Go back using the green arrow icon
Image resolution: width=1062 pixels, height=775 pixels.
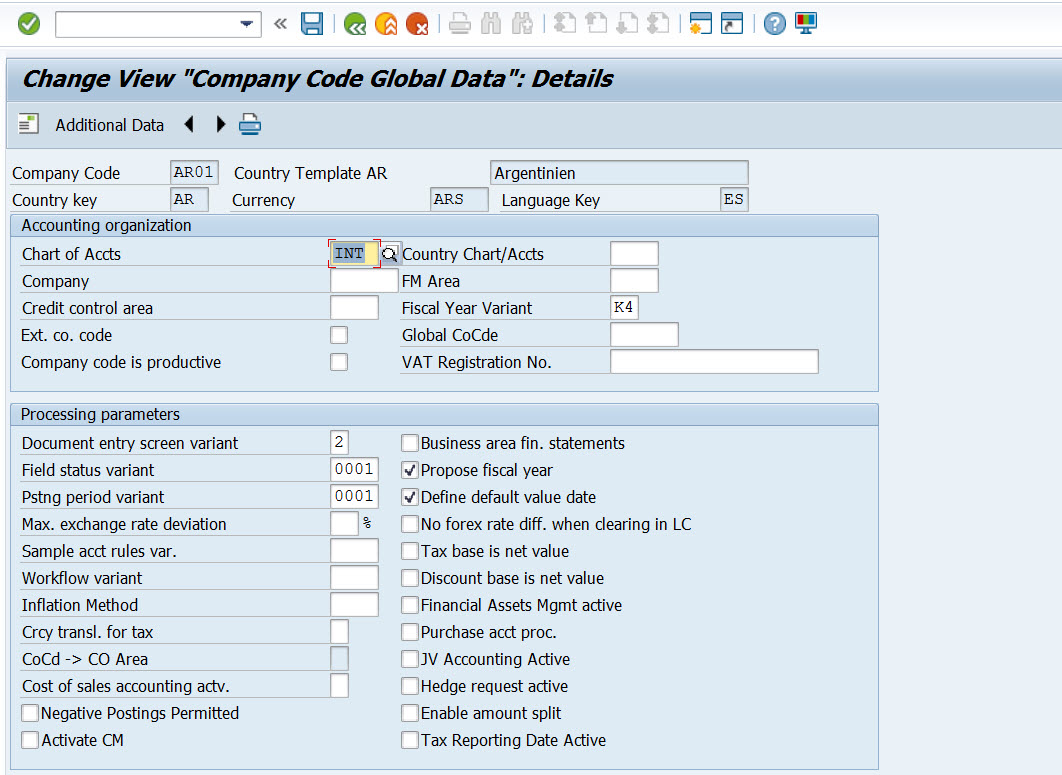pyautogui.click(x=354, y=23)
